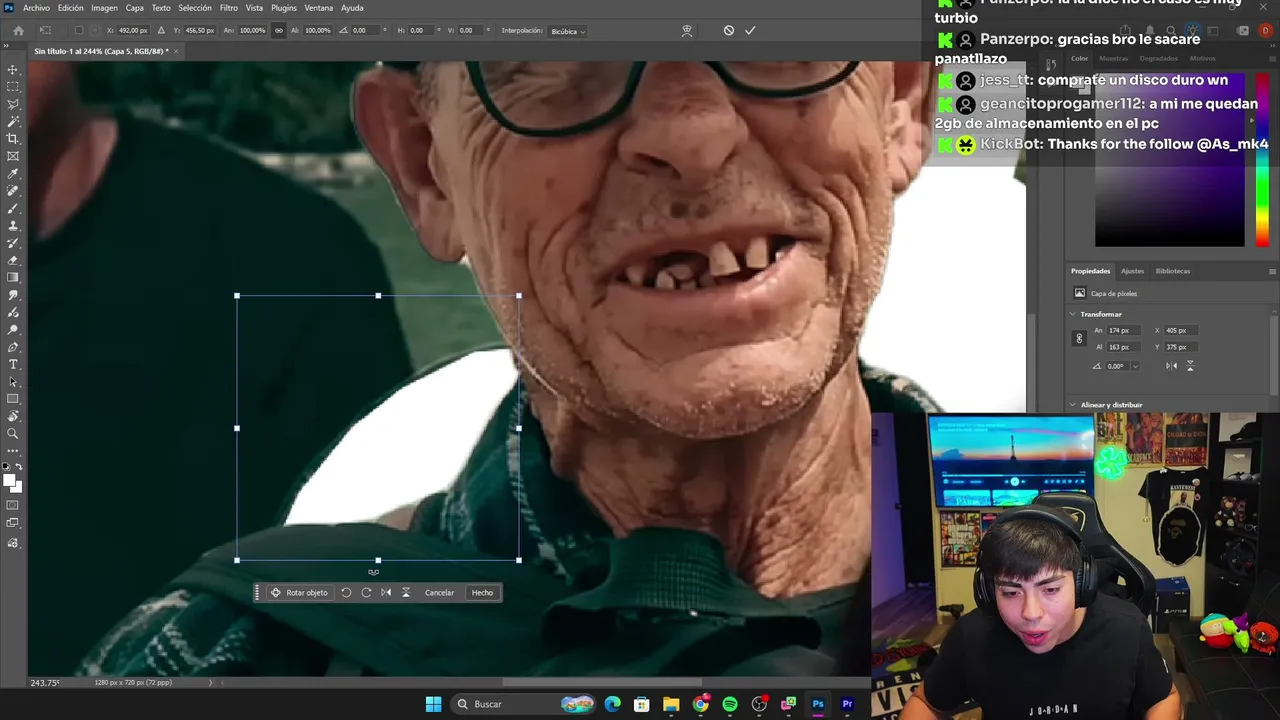Open the Windows Start menu
This screenshot has width=1280, height=720.
click(433, 704)
